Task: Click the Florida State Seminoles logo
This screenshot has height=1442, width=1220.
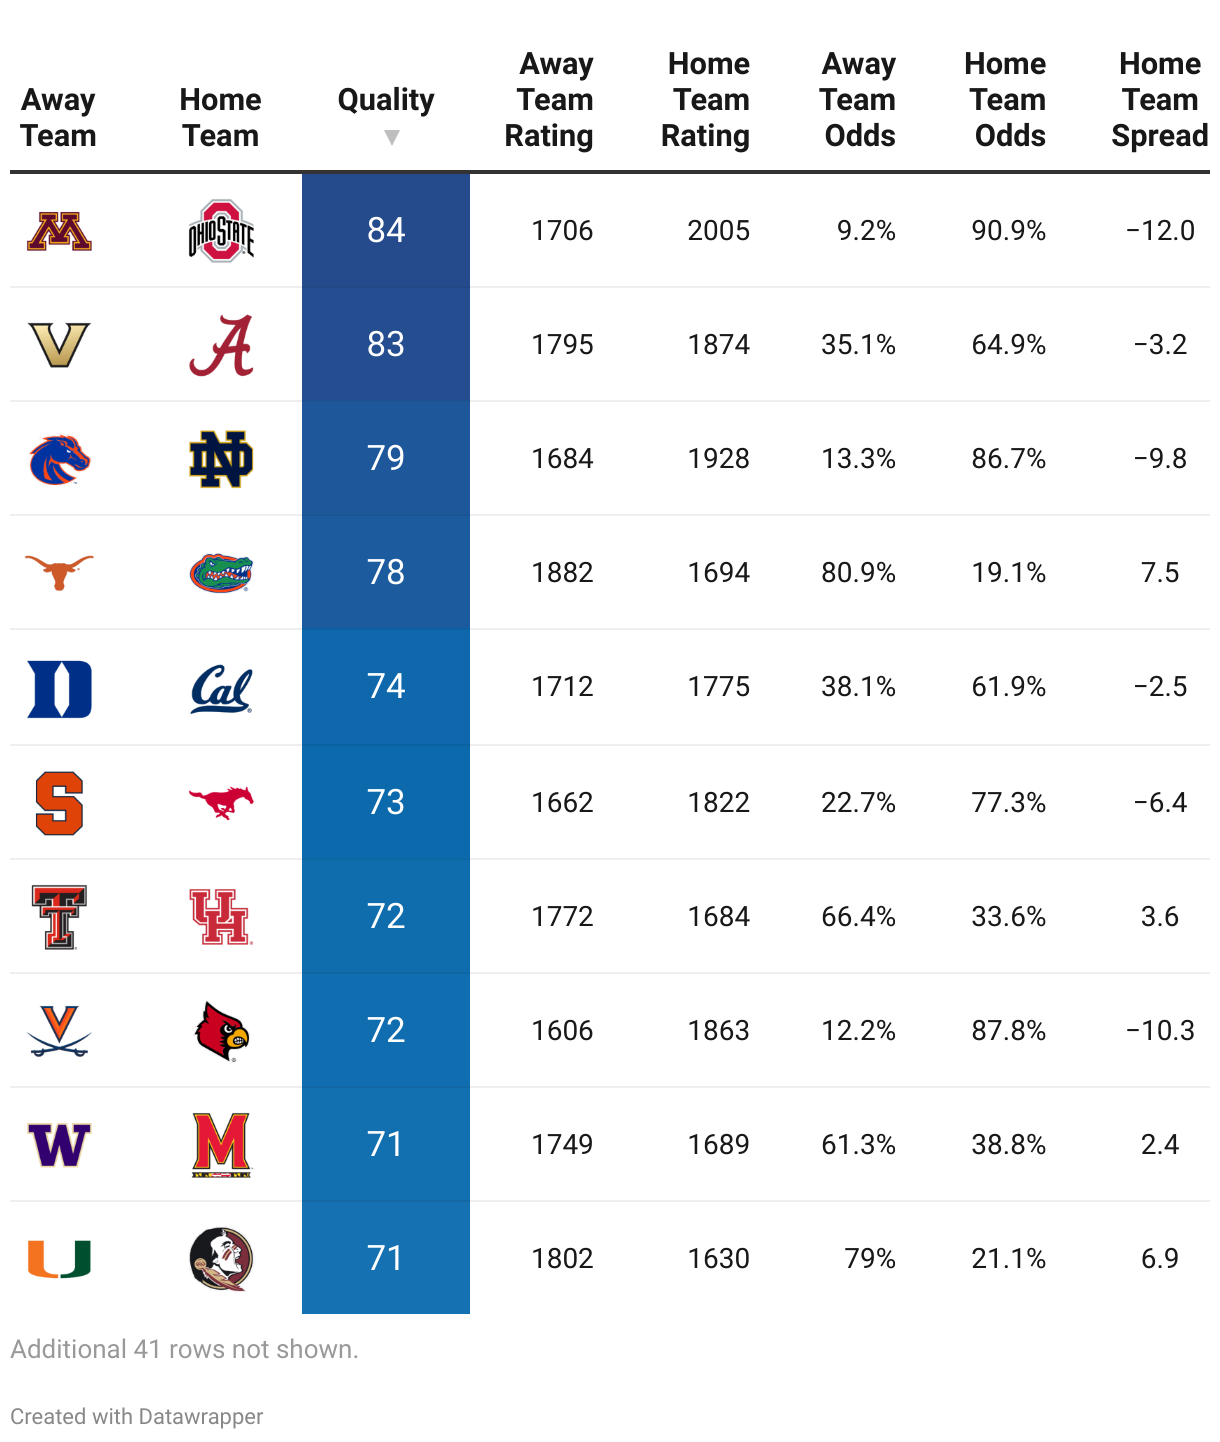Action: tap(221, 1259)
